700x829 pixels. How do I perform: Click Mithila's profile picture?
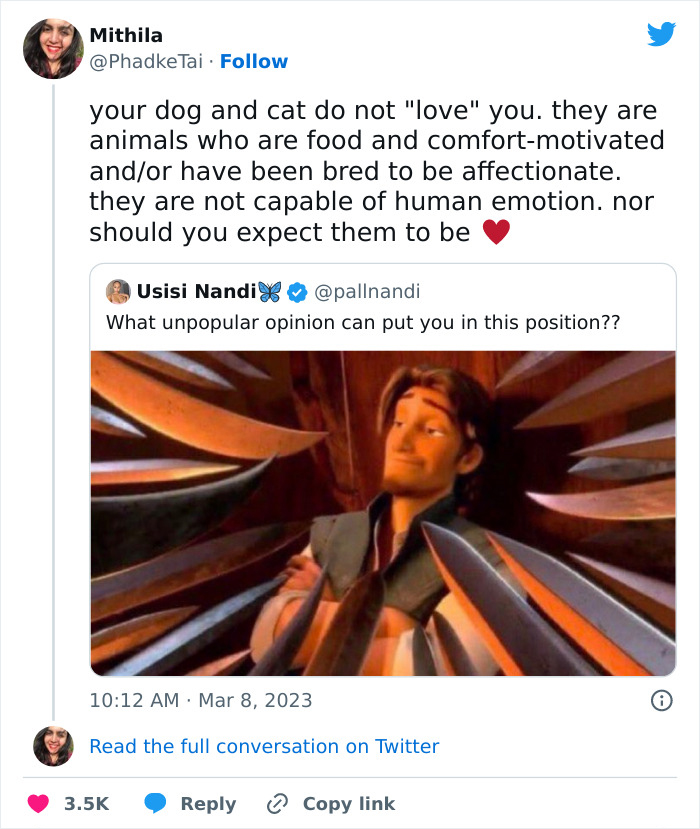(52, 46)
